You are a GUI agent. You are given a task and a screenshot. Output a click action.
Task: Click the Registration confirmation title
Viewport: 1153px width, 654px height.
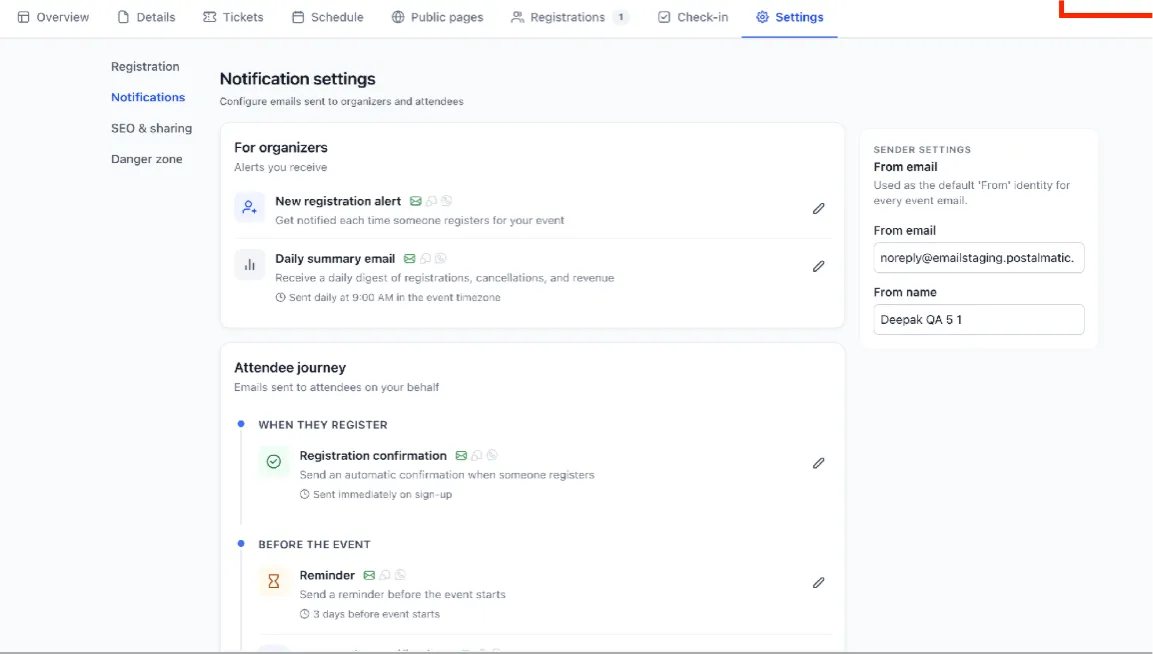pos(373,455)
